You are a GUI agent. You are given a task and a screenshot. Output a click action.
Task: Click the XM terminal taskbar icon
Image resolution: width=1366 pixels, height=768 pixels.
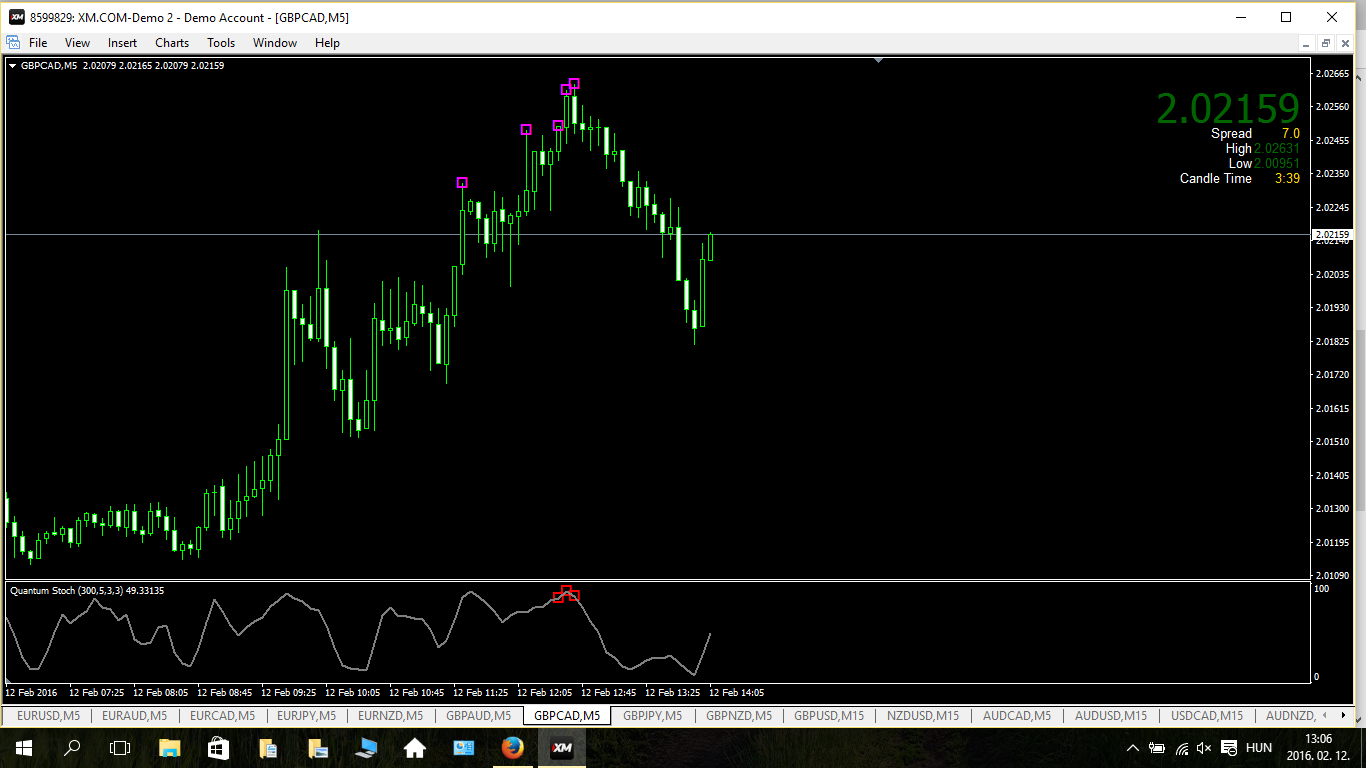tap(562, 748)
